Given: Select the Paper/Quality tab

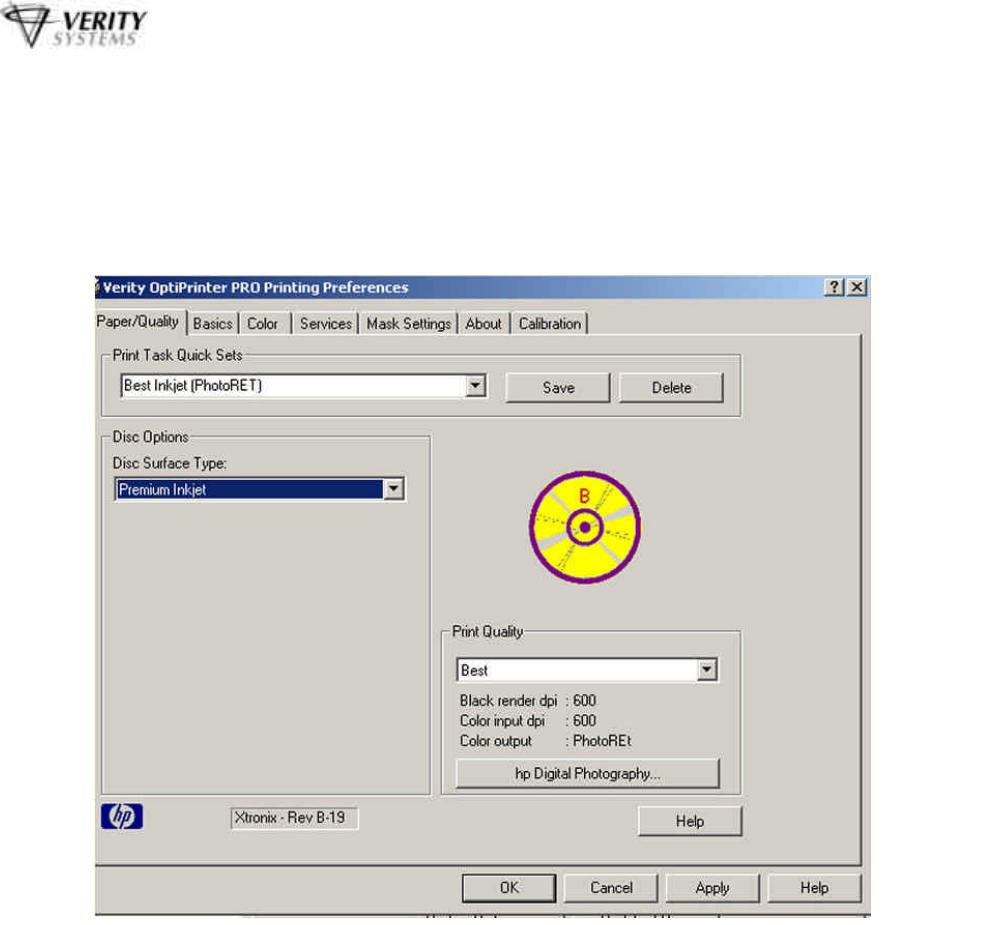Looking at the screenshot, I should (138, 321).
